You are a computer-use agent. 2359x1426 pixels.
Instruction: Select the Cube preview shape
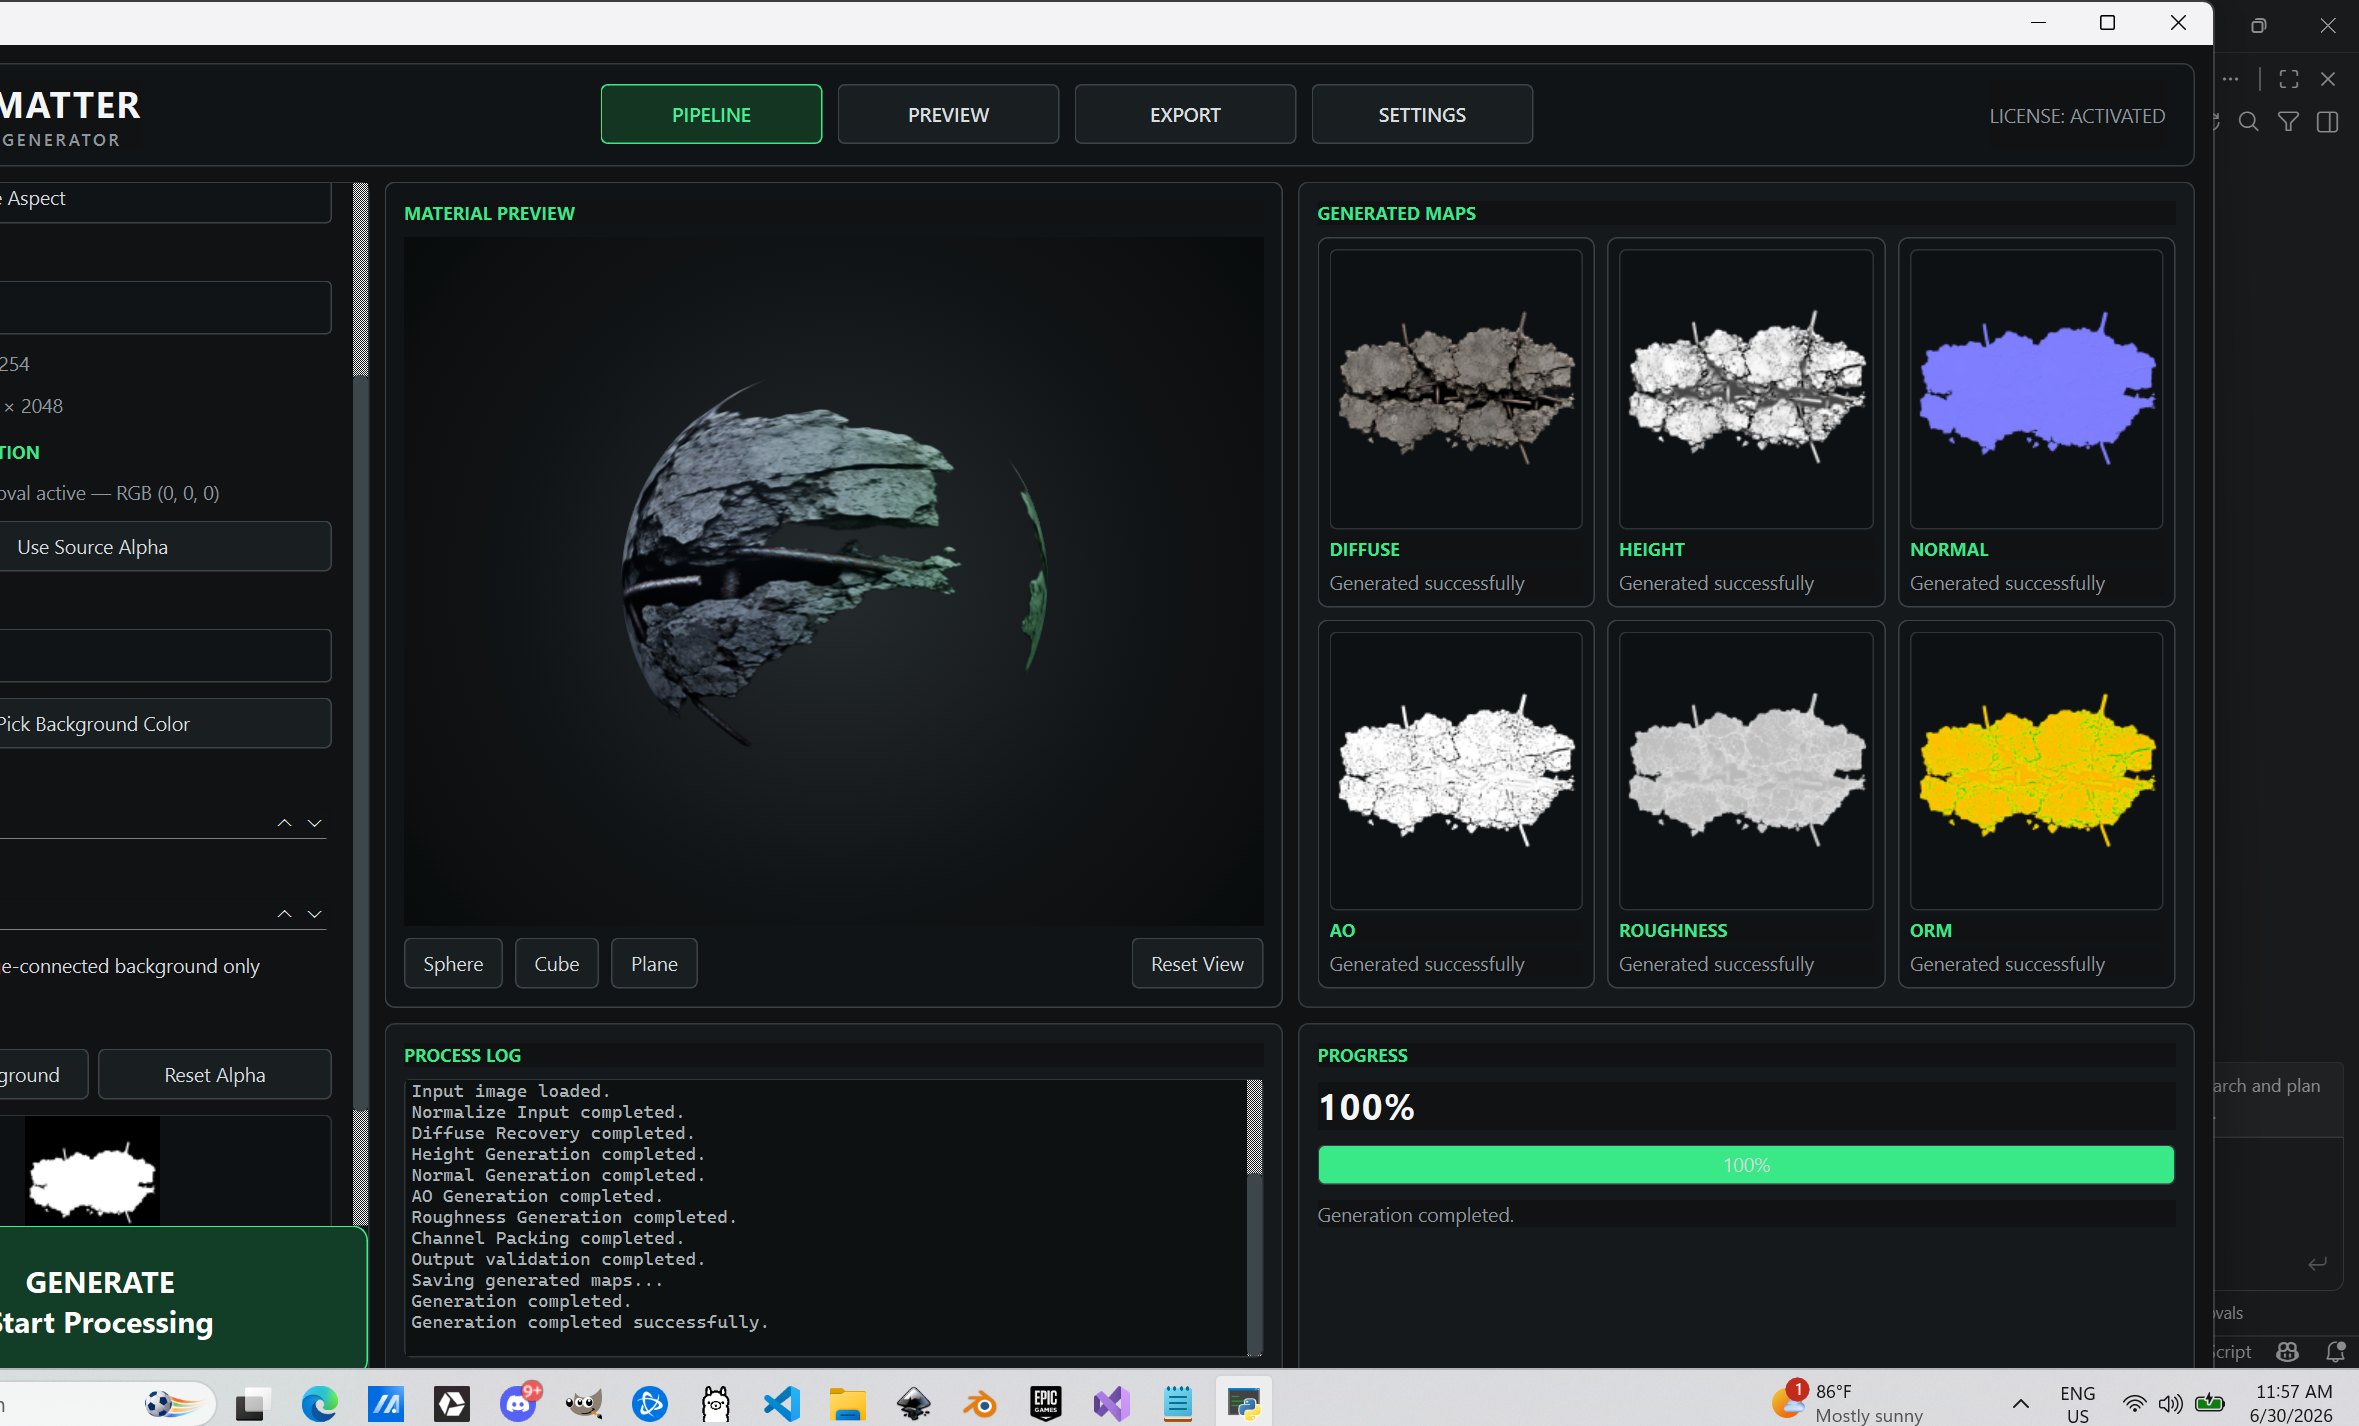click(556, 963)
